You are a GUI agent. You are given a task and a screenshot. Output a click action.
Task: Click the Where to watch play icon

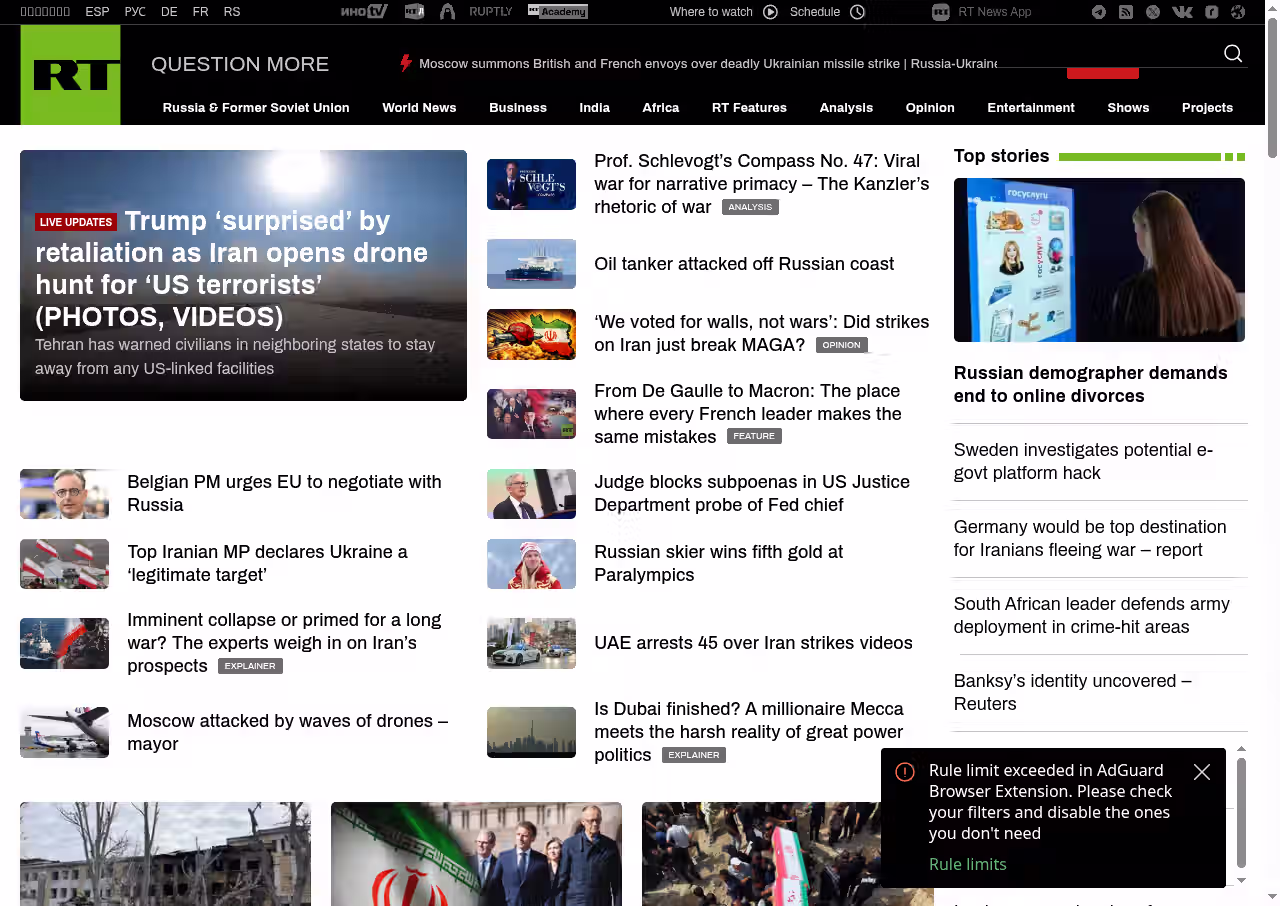(x=770, y=12)
